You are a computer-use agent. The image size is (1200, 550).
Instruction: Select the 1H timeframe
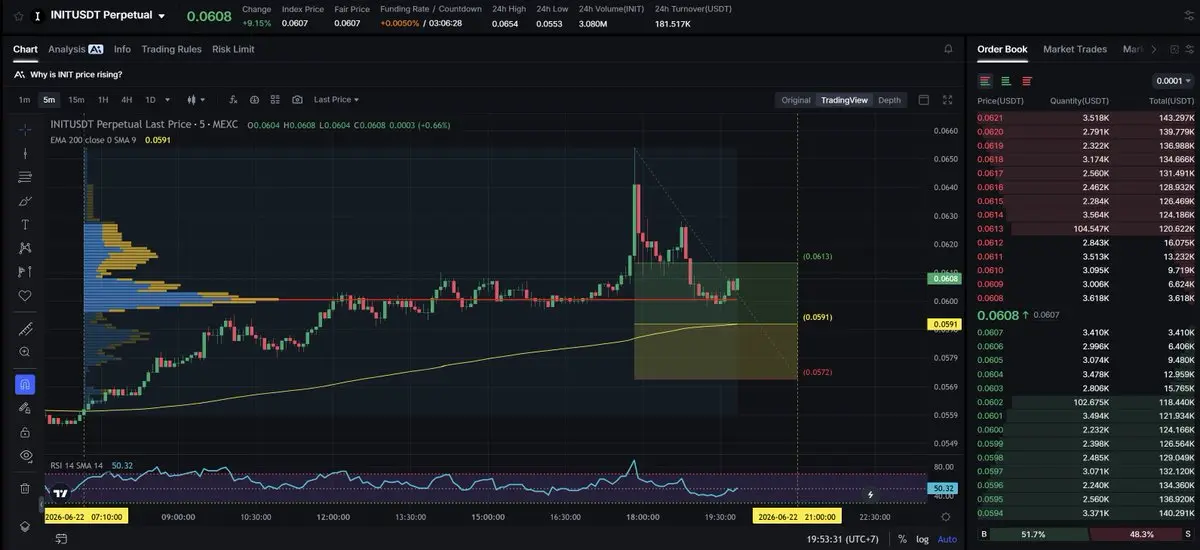click(102, 100)
